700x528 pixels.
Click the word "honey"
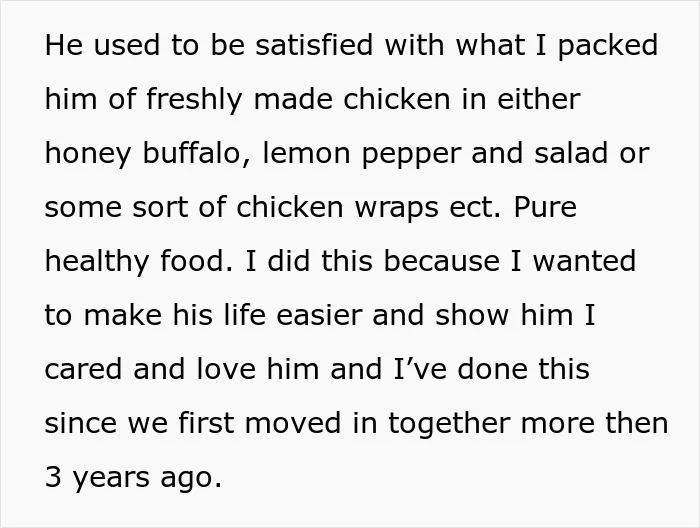click(88, 154)
